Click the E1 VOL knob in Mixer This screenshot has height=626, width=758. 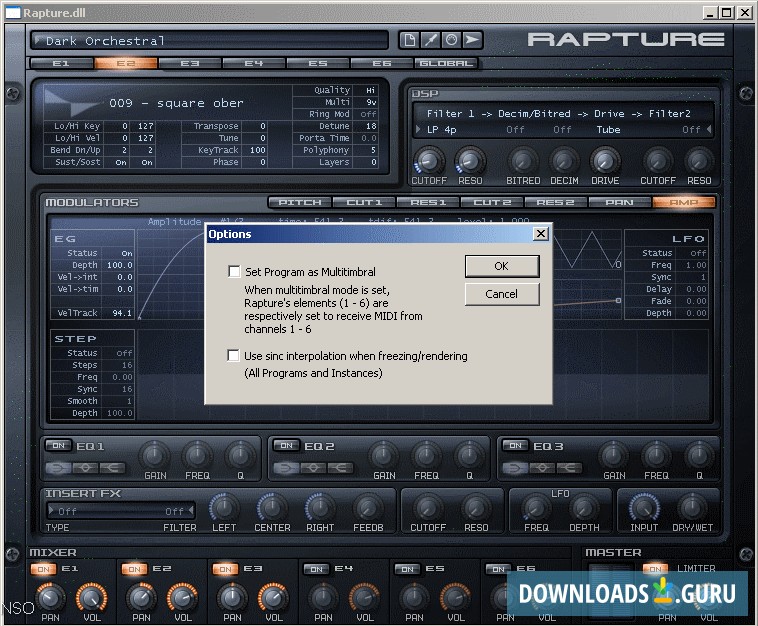90,597
